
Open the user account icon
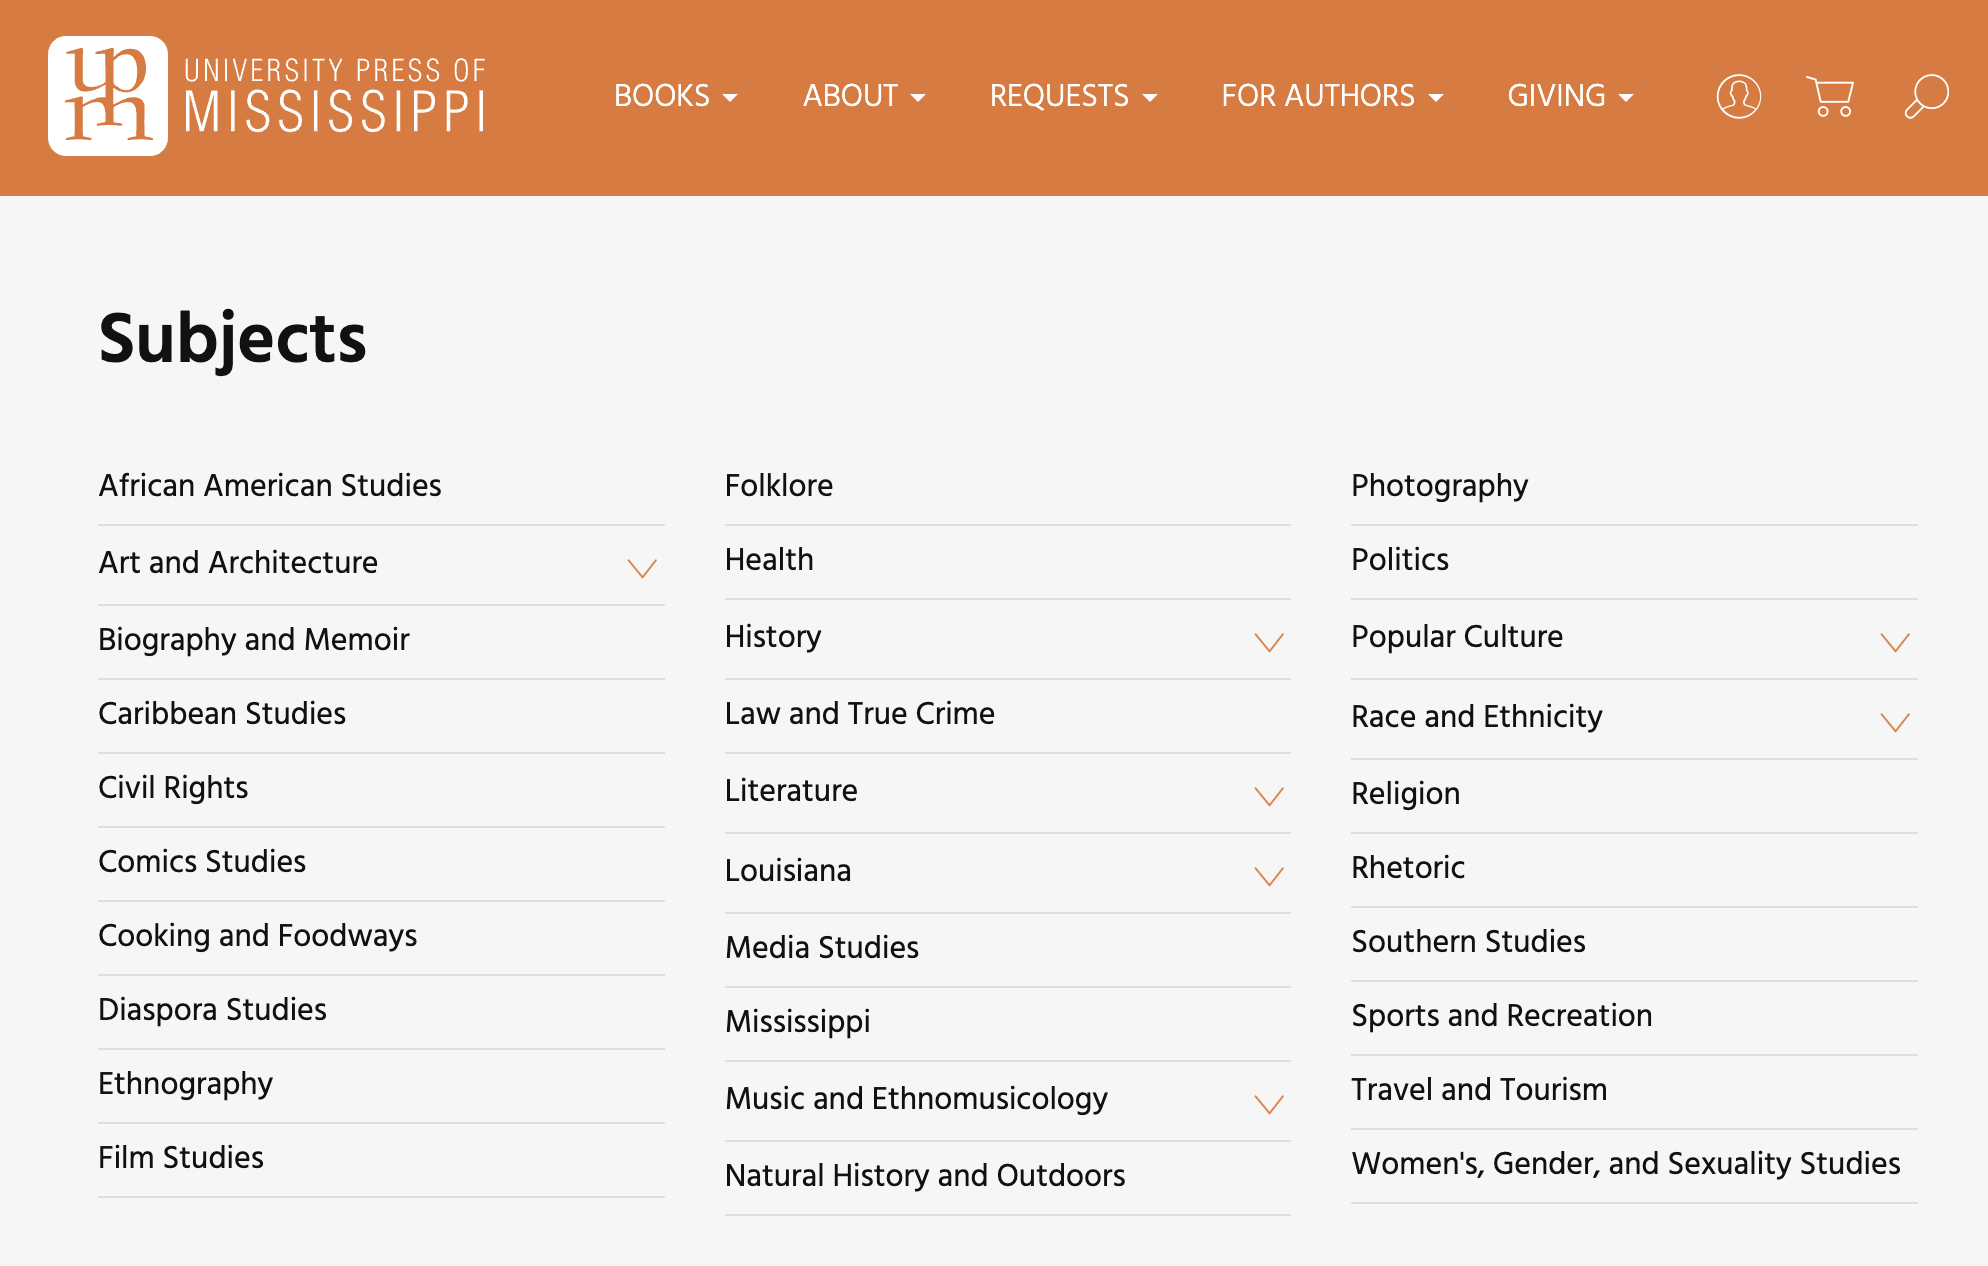(1738, 96)
